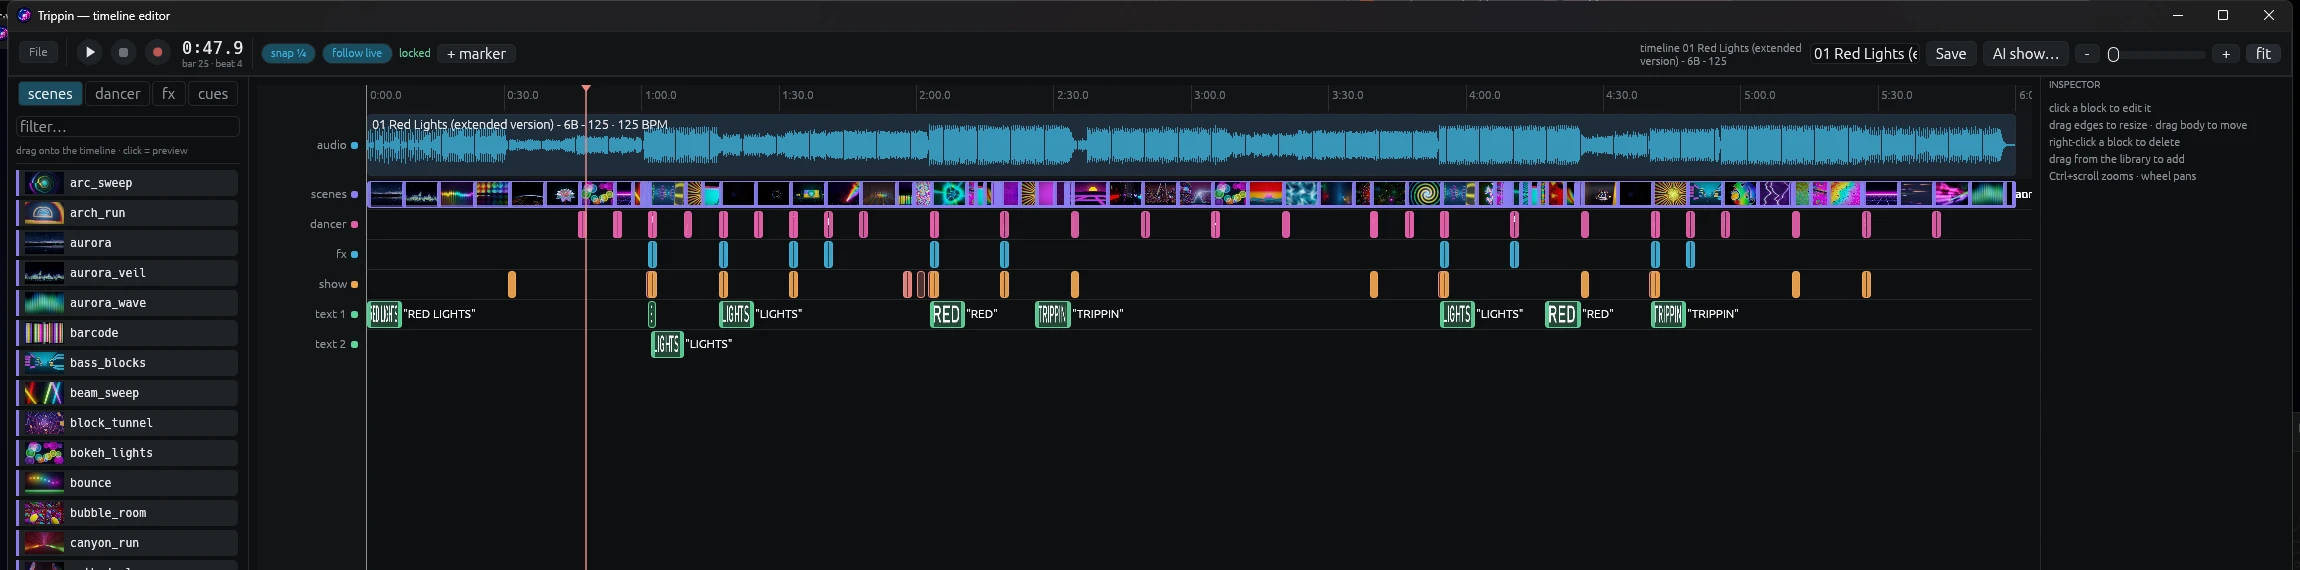
Task: Preview the barcode scene
Action: (x=128, y=333)
